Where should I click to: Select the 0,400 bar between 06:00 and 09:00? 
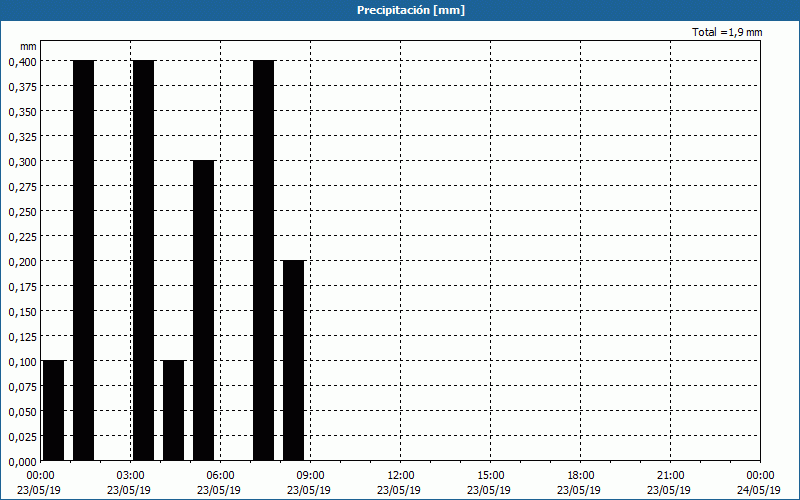coord(264,260)
